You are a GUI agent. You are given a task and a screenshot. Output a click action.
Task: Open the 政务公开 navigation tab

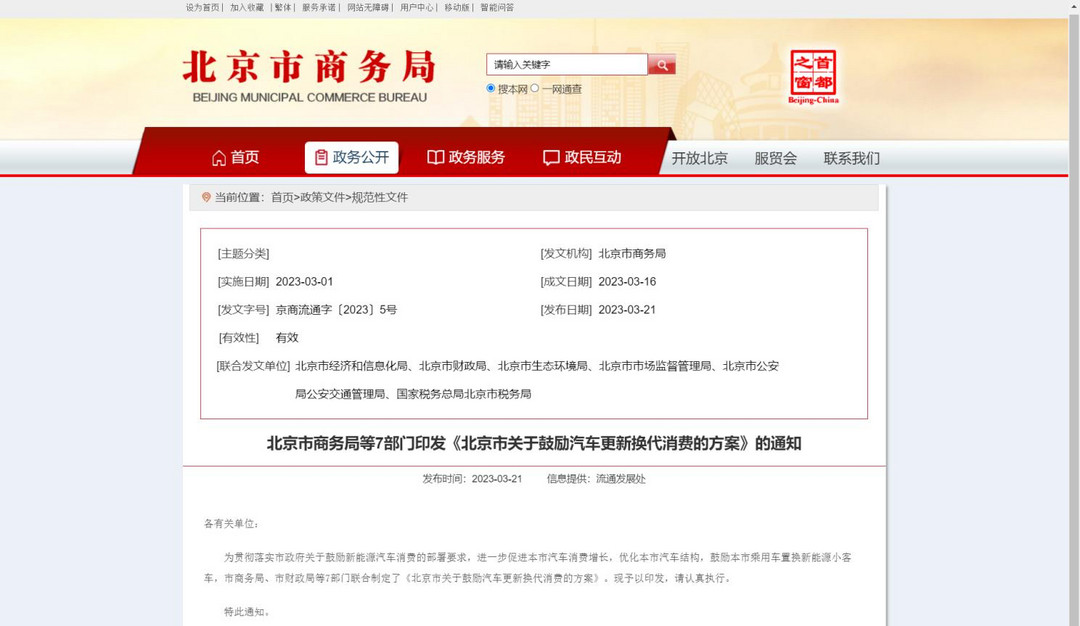click(x=351, y=158)
